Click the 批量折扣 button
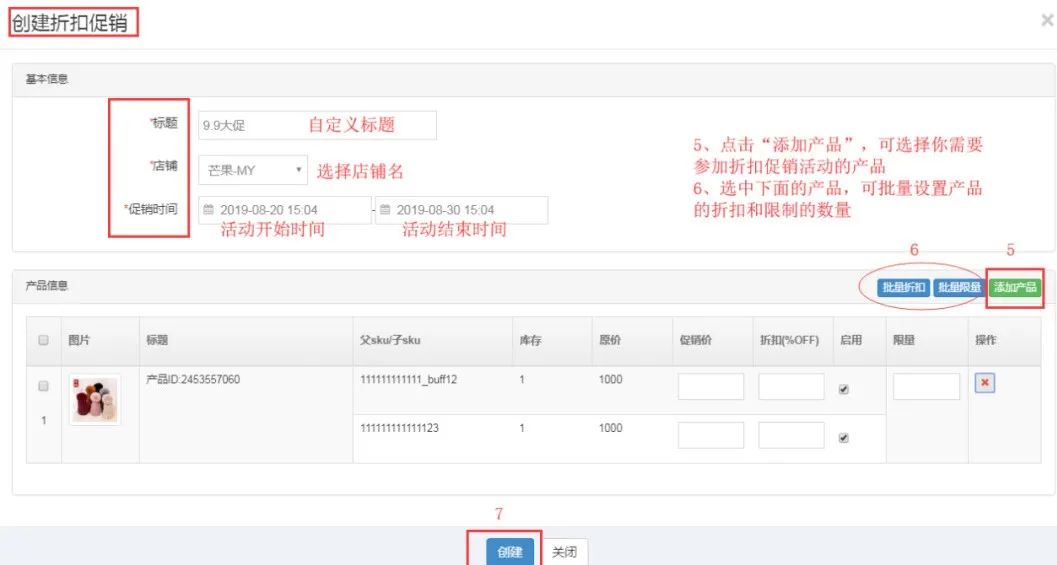Image resolution: width=1057 pixels, height=565 pixels. click(x=903, y=288)
